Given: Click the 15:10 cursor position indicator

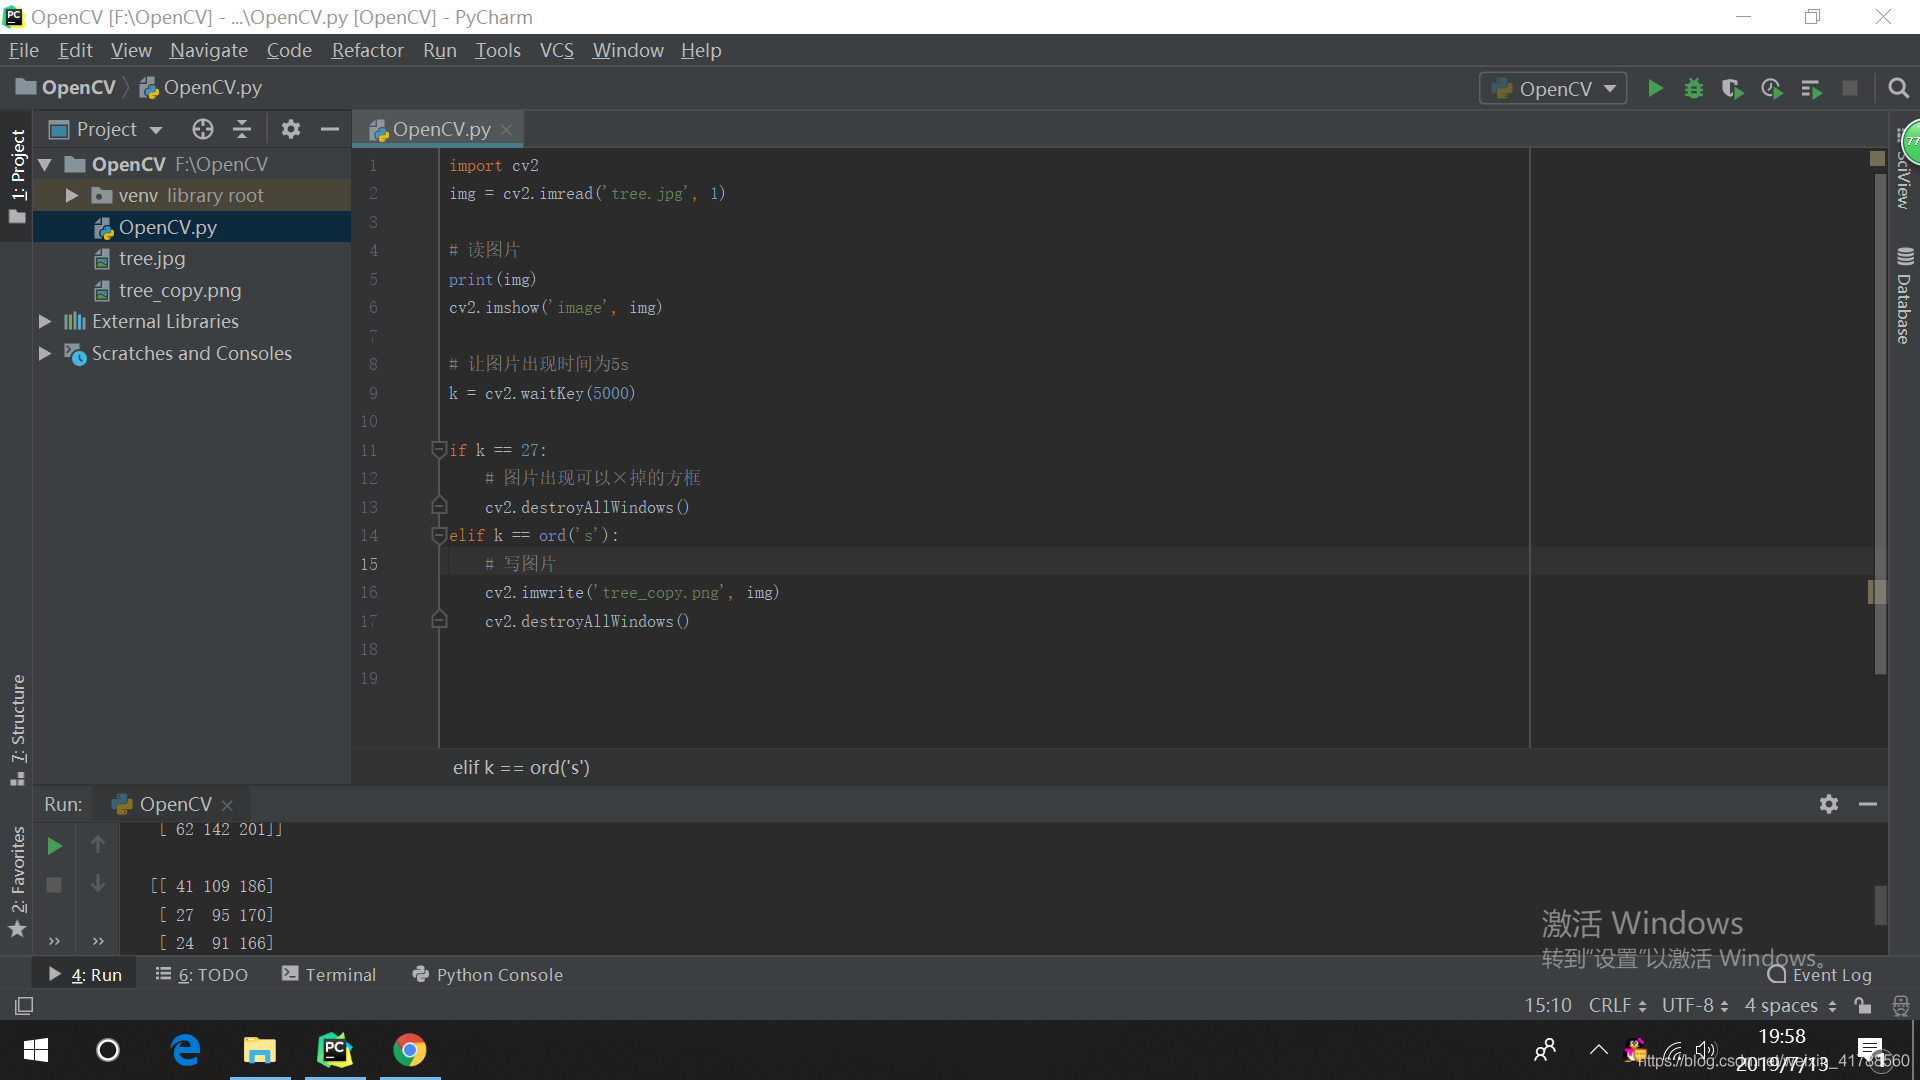Looking at the screenshot, I should (1547, 1005).
